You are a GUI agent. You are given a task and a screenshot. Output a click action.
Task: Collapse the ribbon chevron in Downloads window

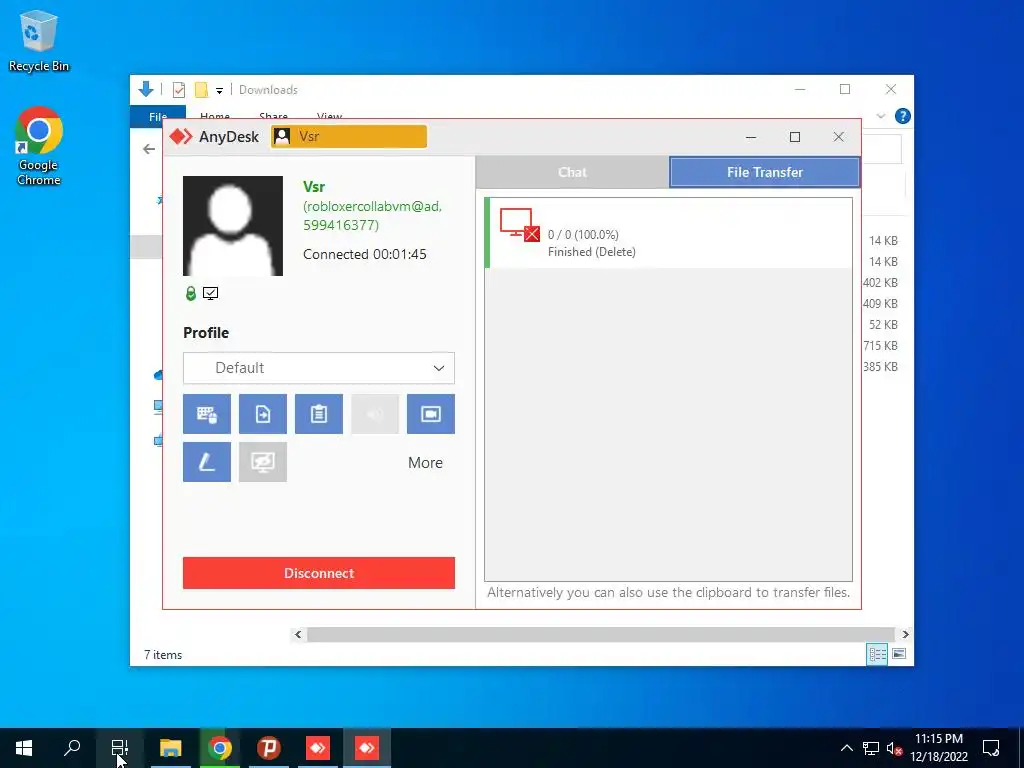[880, 116]
